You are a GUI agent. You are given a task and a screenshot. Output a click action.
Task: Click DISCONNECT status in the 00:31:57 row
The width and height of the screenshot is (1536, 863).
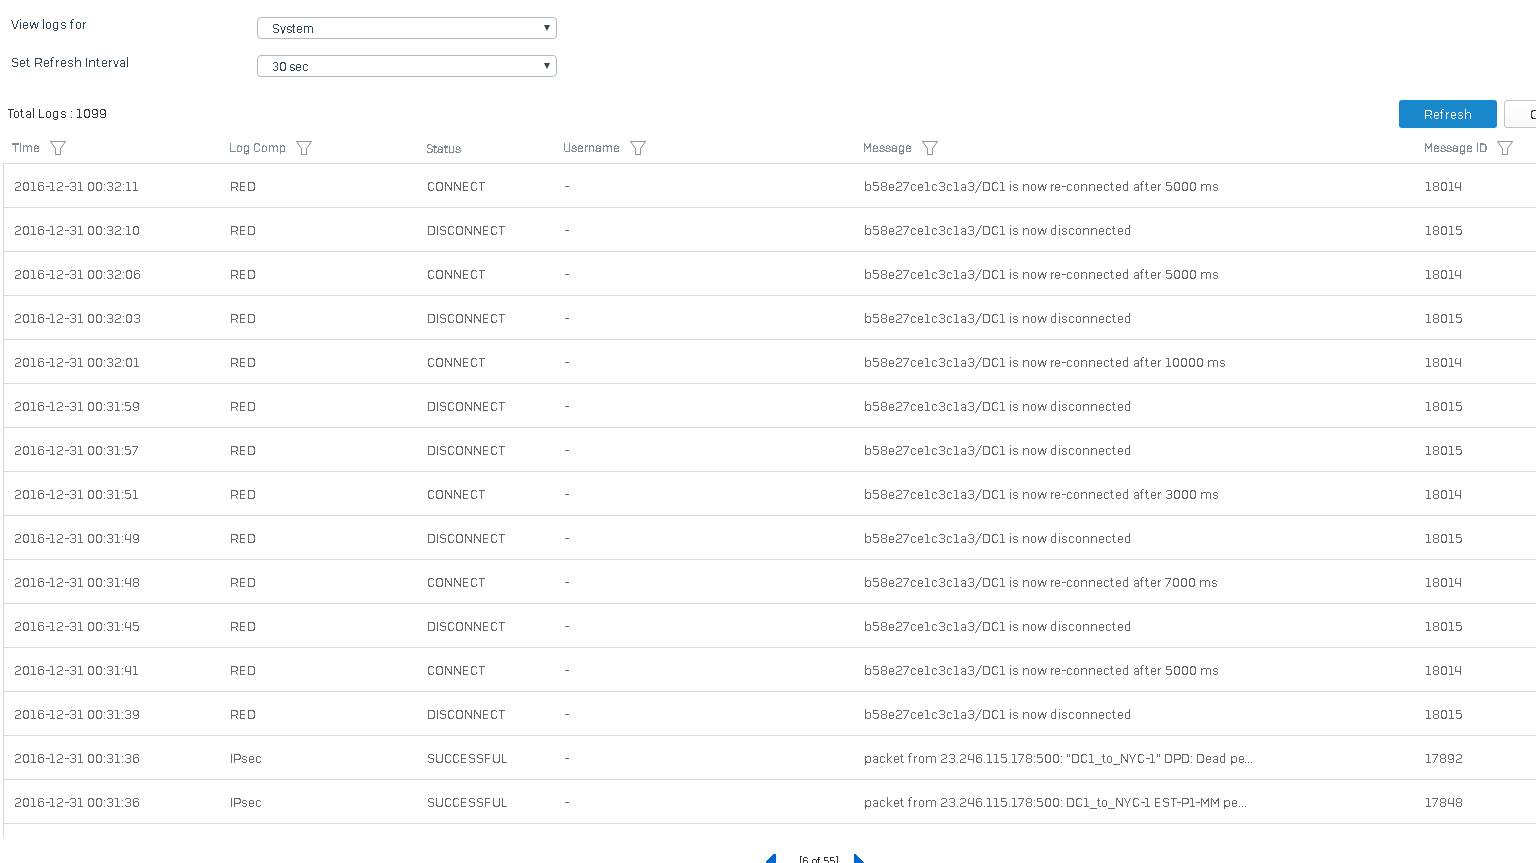click(466, 451)
